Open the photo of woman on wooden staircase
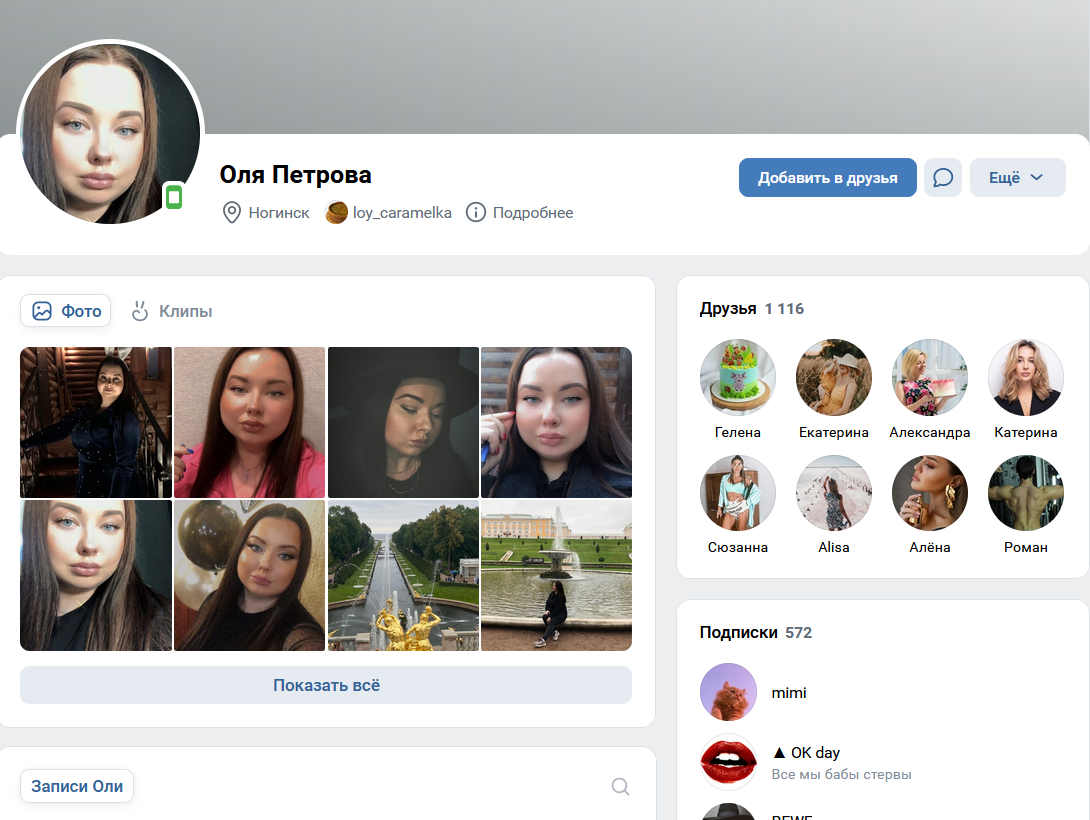Viewport: 1090px width, 820px height. [96, 423]
